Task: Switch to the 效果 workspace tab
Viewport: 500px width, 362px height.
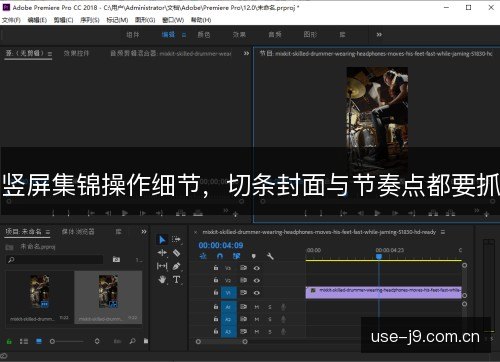Action: (239, 34)
